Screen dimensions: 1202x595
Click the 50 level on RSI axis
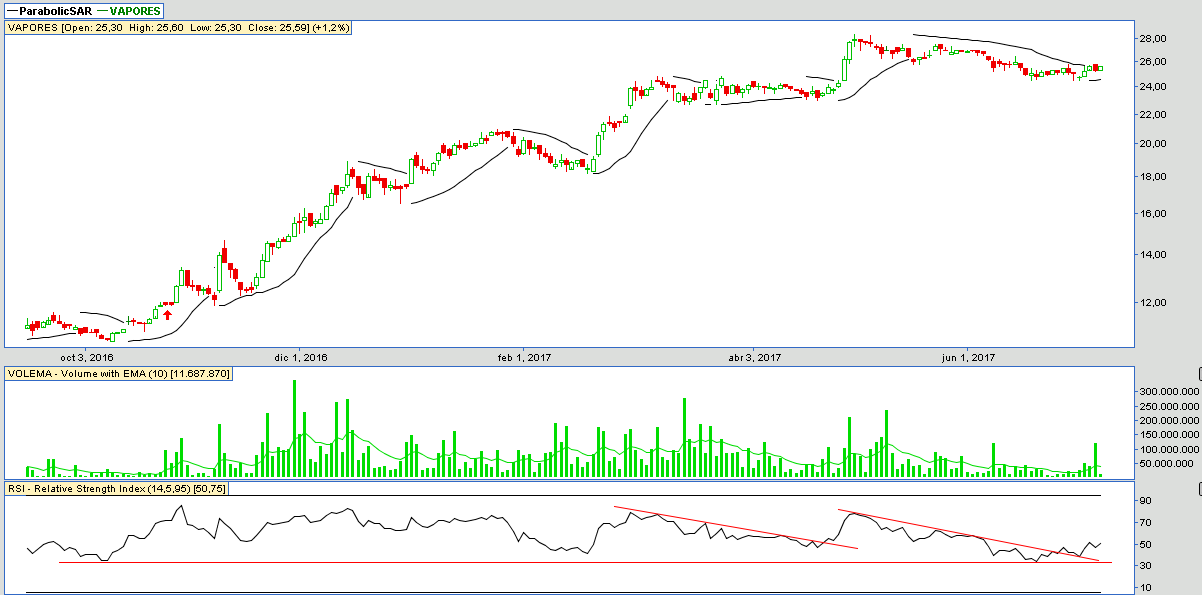click(1145, 545)
